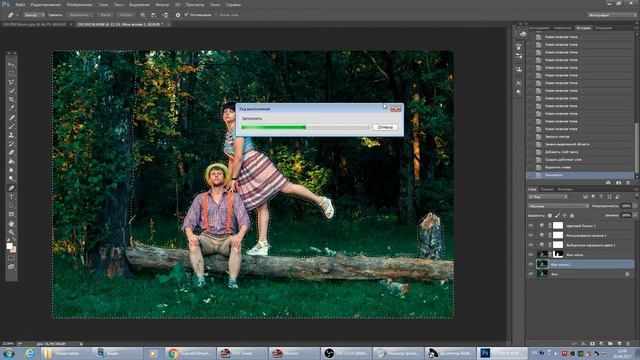Click the background color swatch
Viewport: 640px width, 360px height.
click(x=13, y=249)
